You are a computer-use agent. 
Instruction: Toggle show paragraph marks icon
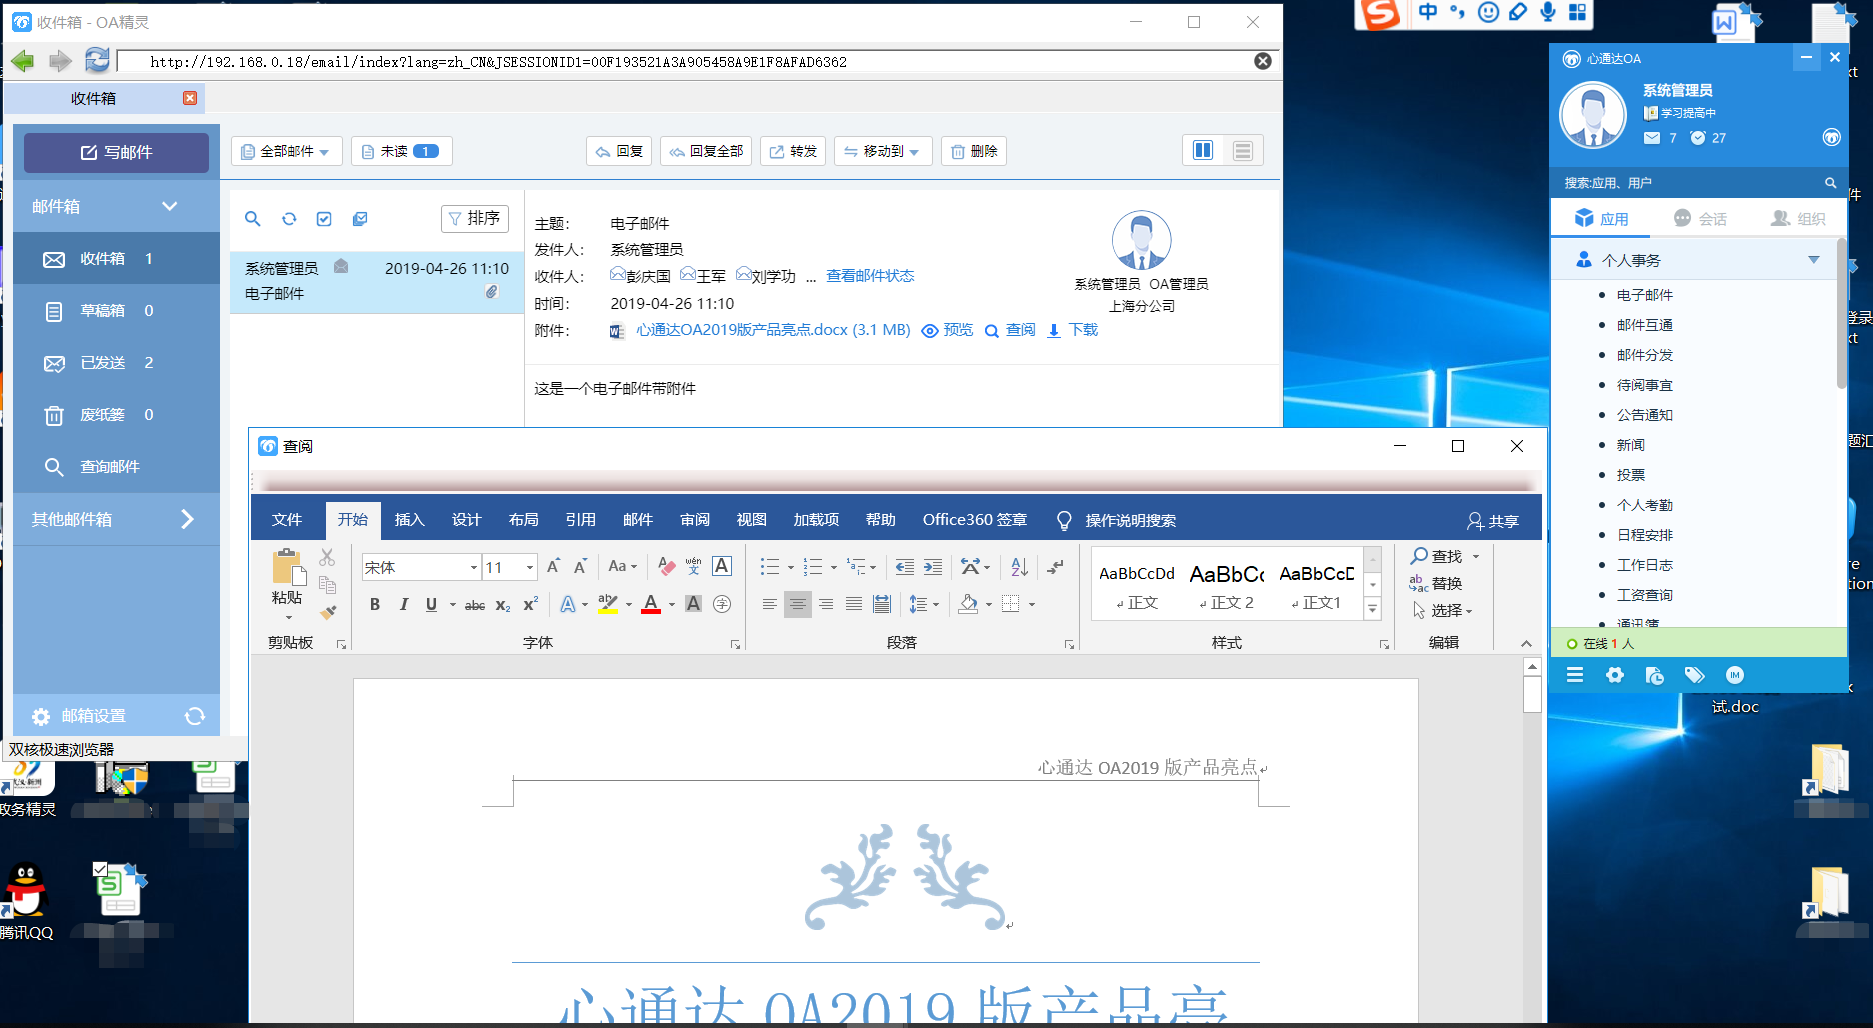(x=1056, y=567)
